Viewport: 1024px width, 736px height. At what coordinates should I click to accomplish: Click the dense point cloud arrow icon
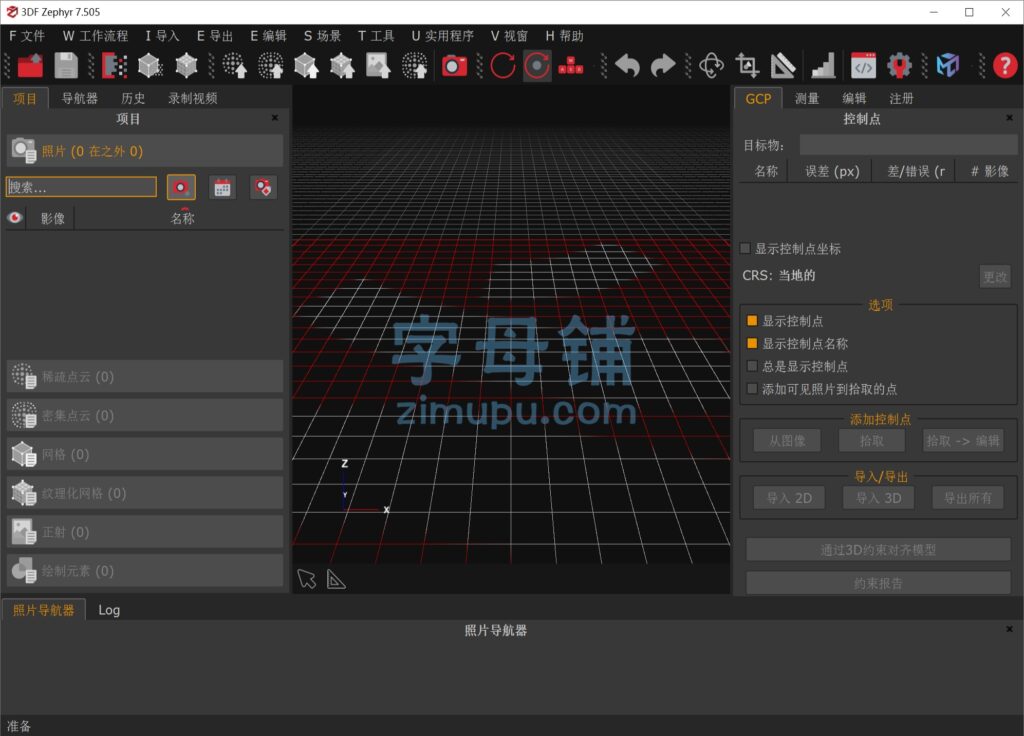click(x=270, y=65)
